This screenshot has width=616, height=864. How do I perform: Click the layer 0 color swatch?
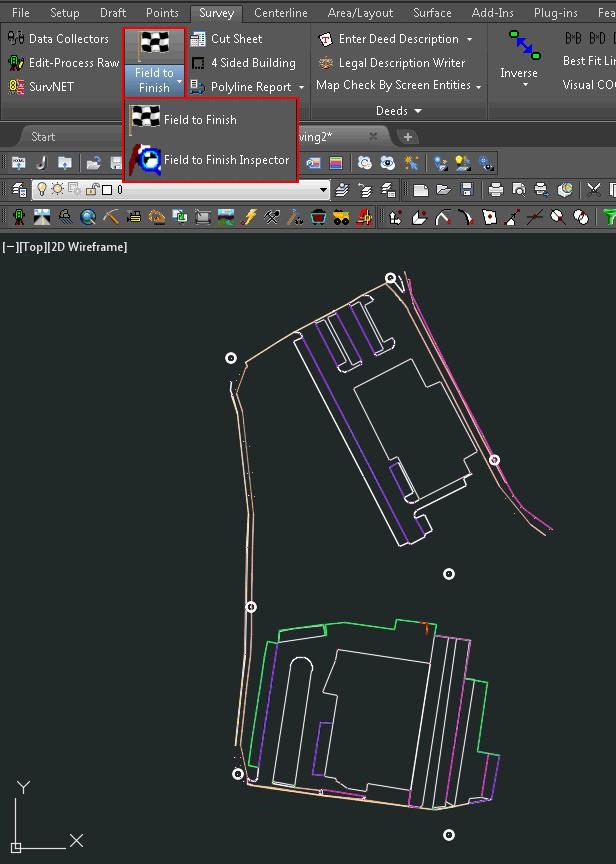pos(107,190)
